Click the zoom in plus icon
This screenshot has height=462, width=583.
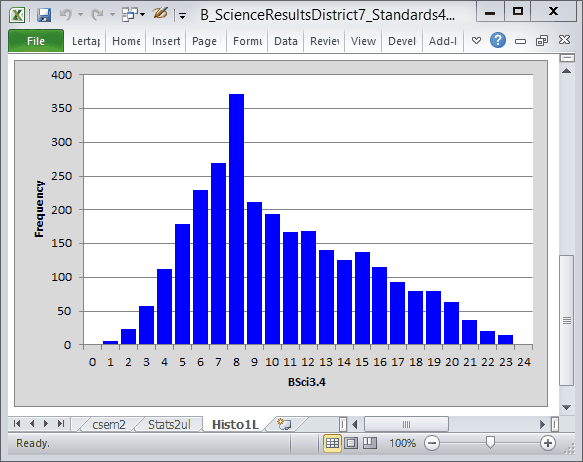(548, 443)
